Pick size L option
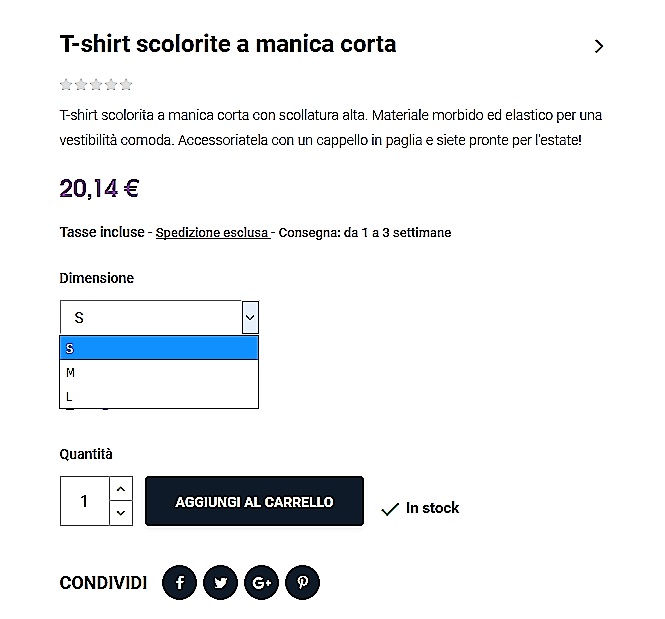The image size is (665, 619). (x=159, y=397)
